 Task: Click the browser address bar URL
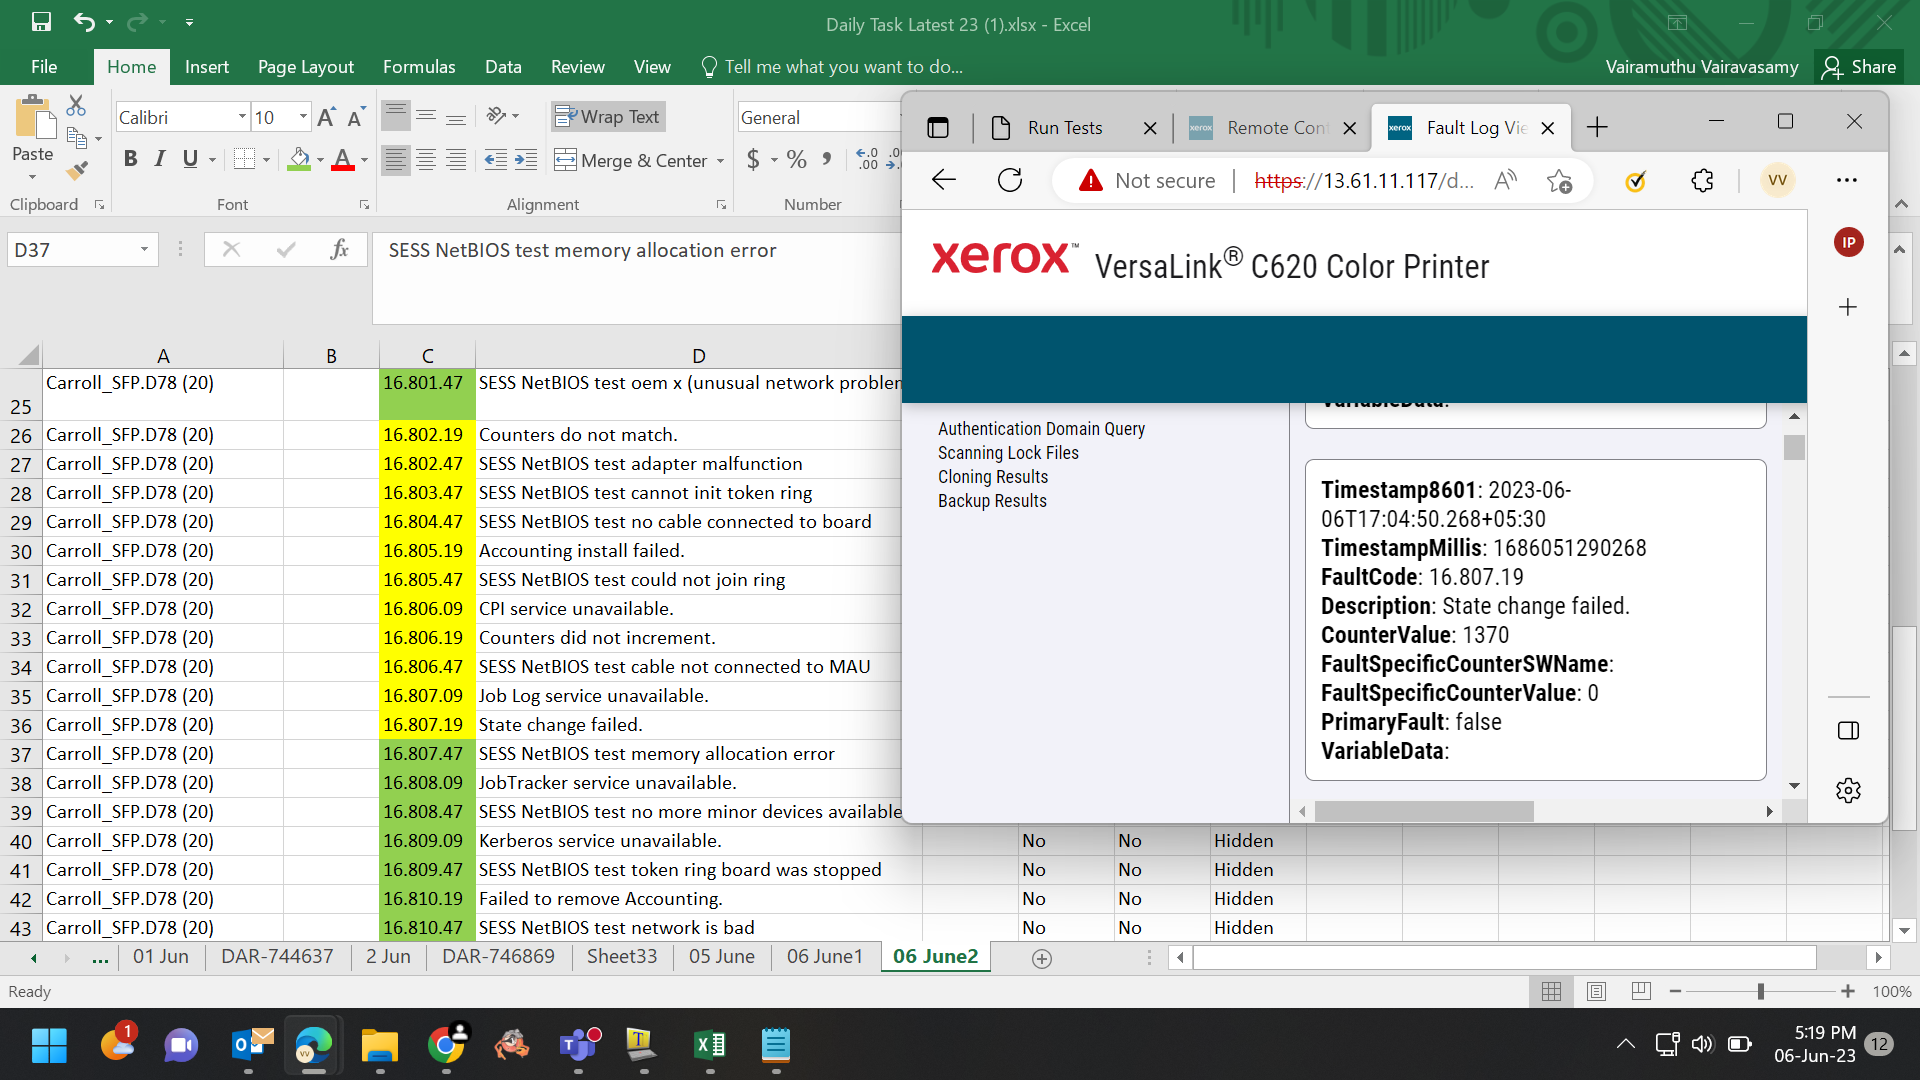point(1364,181)
